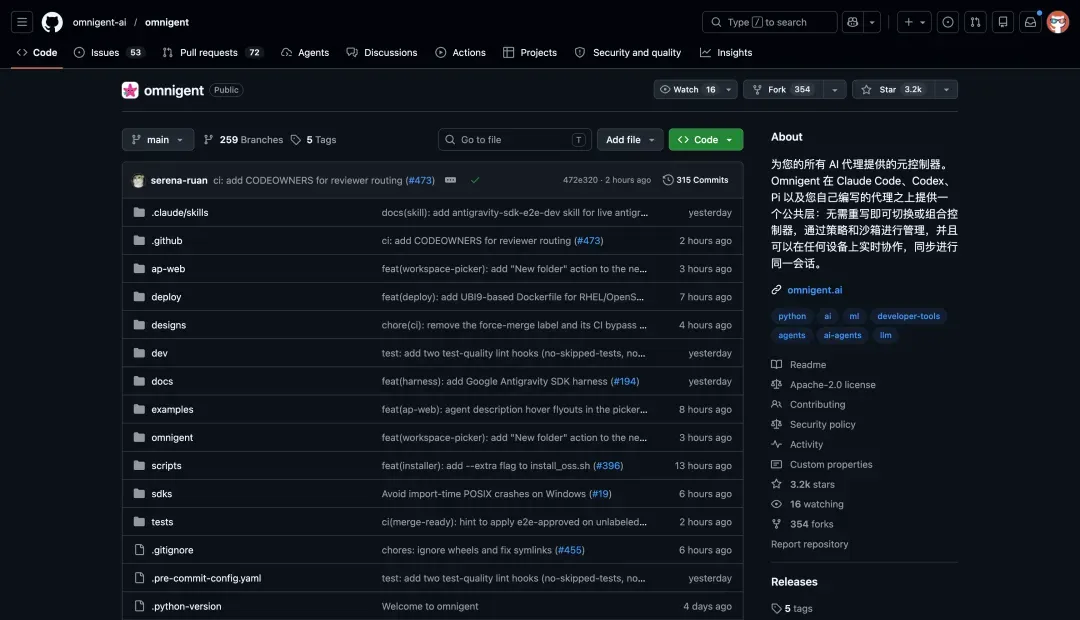The image size is (1080, 620).
Task: Open the 315 Commits history link
Action: (x=696, y=180)
